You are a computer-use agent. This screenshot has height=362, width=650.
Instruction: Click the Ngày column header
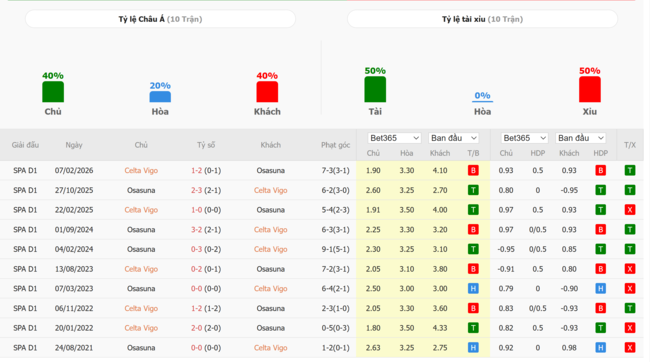click(x=74, y=145)
